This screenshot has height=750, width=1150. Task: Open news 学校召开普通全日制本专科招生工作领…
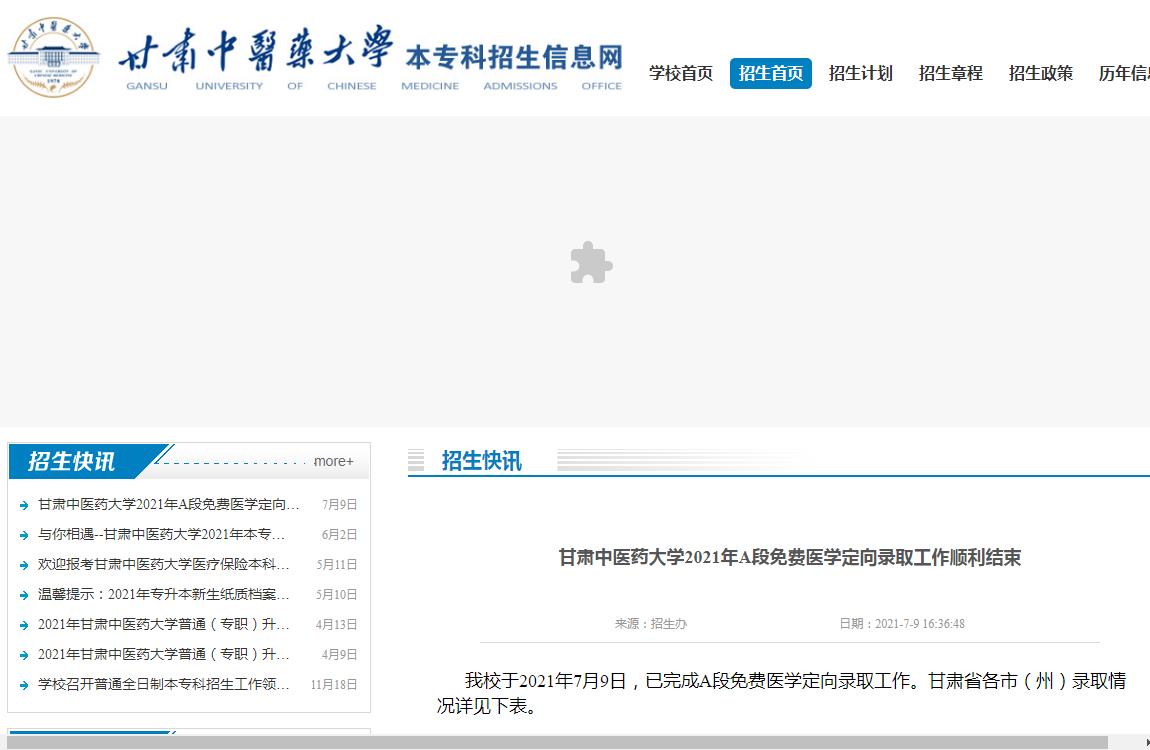coord(164,685)
